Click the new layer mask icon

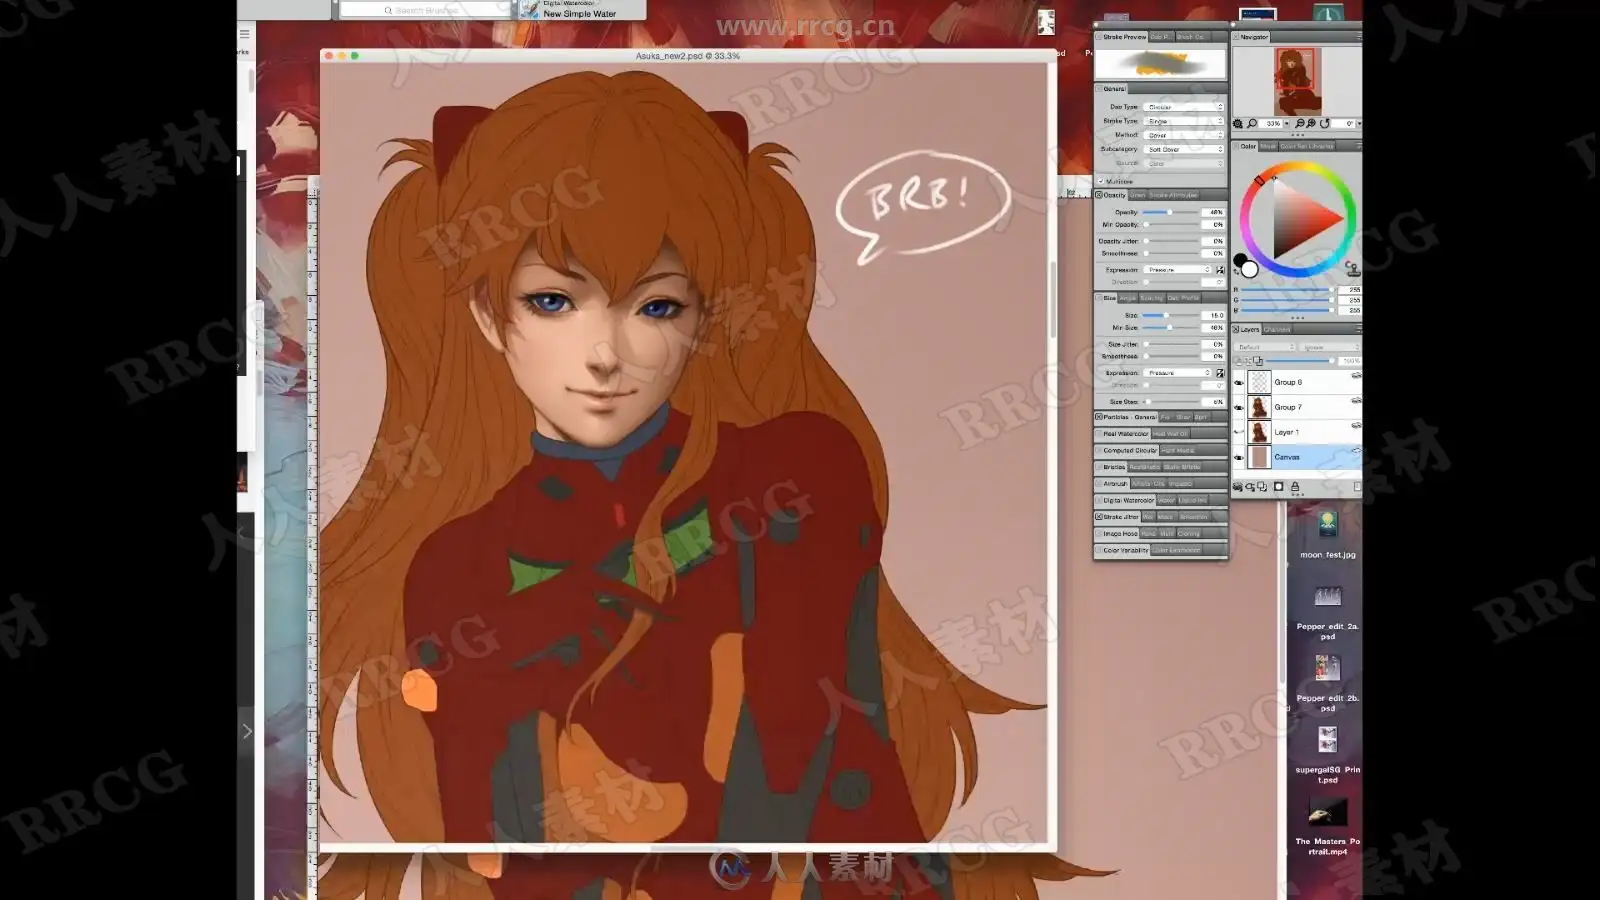pyautogui.click(x=1278, y=487)
